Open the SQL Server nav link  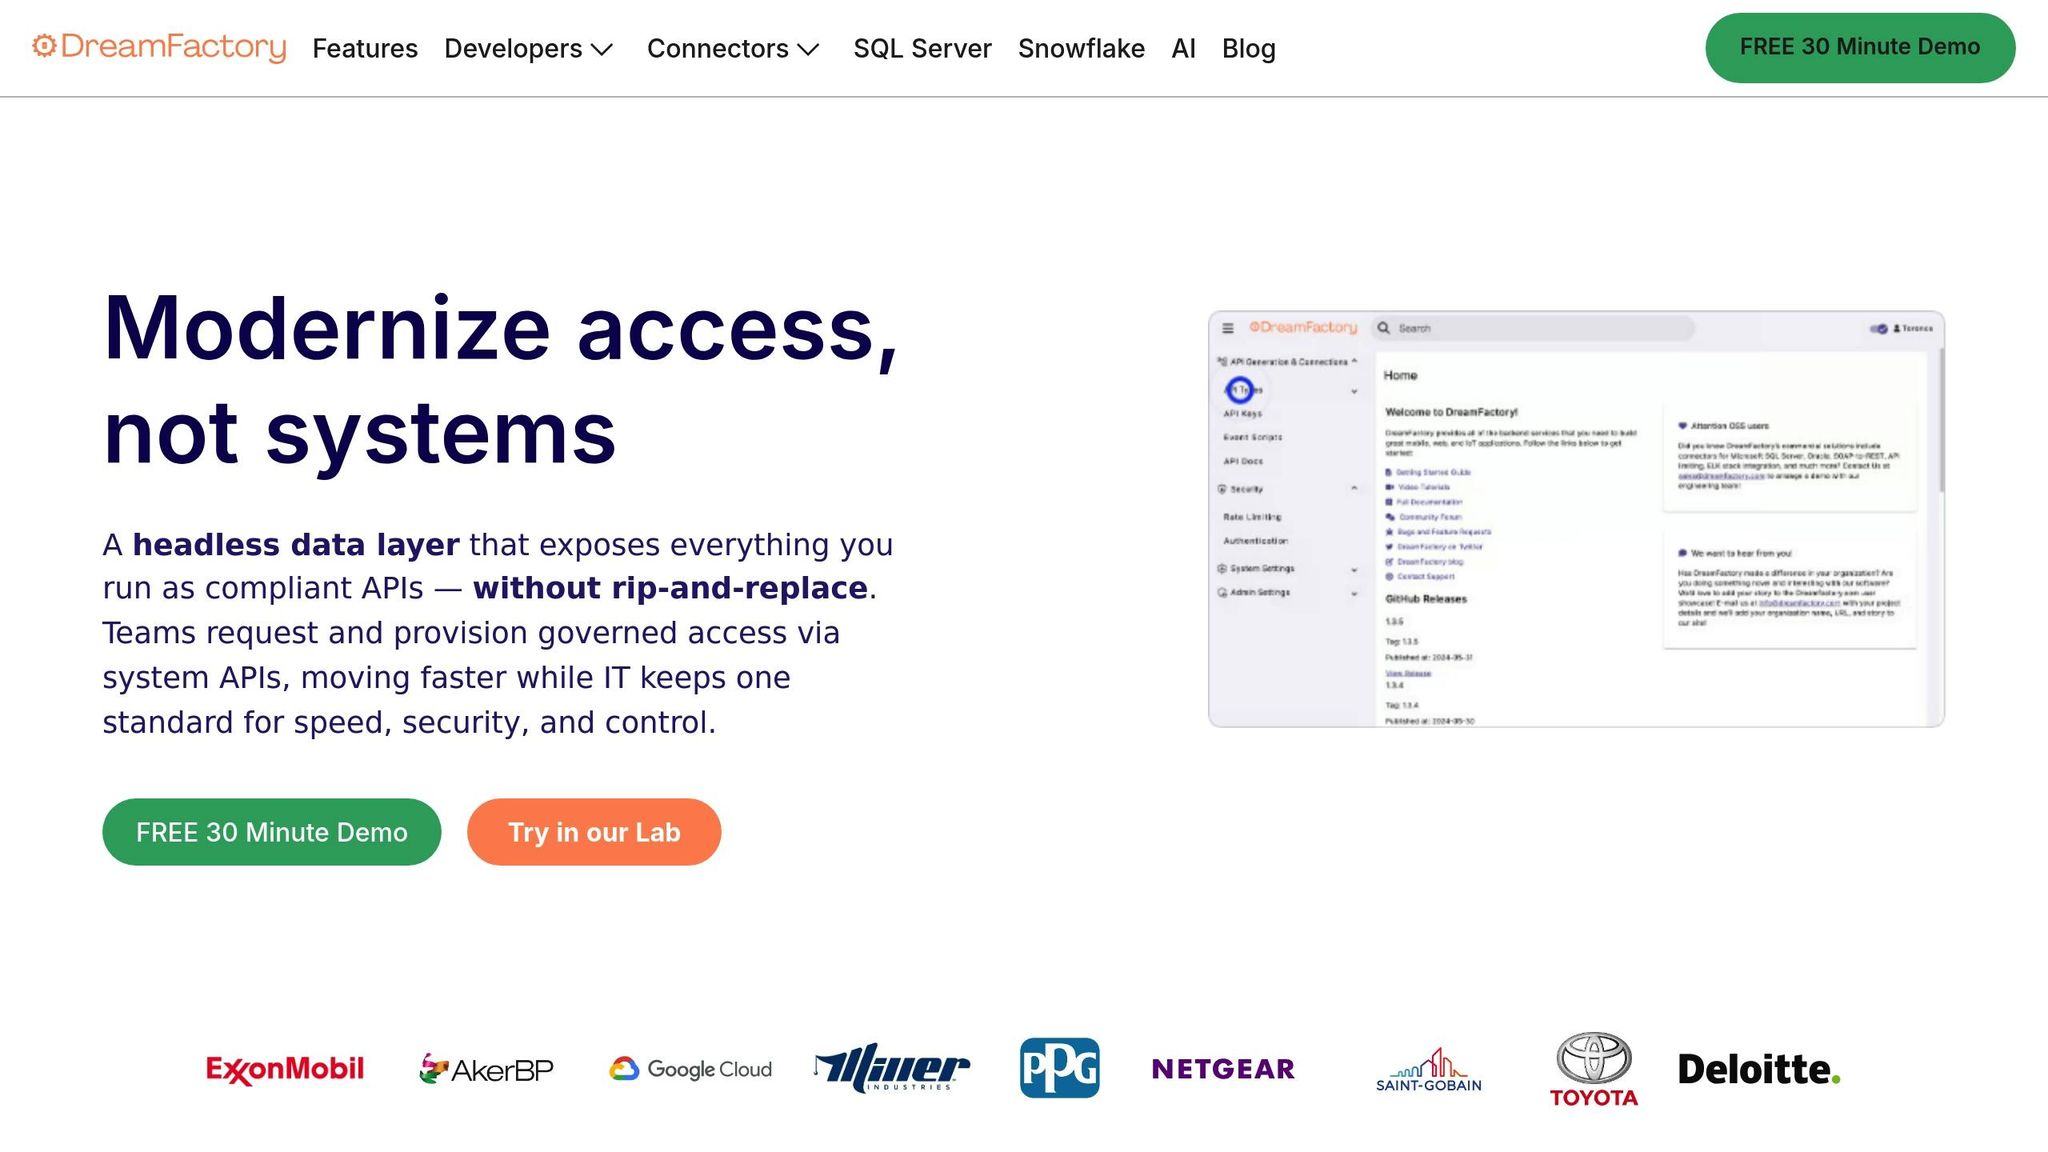pos(922,48)
